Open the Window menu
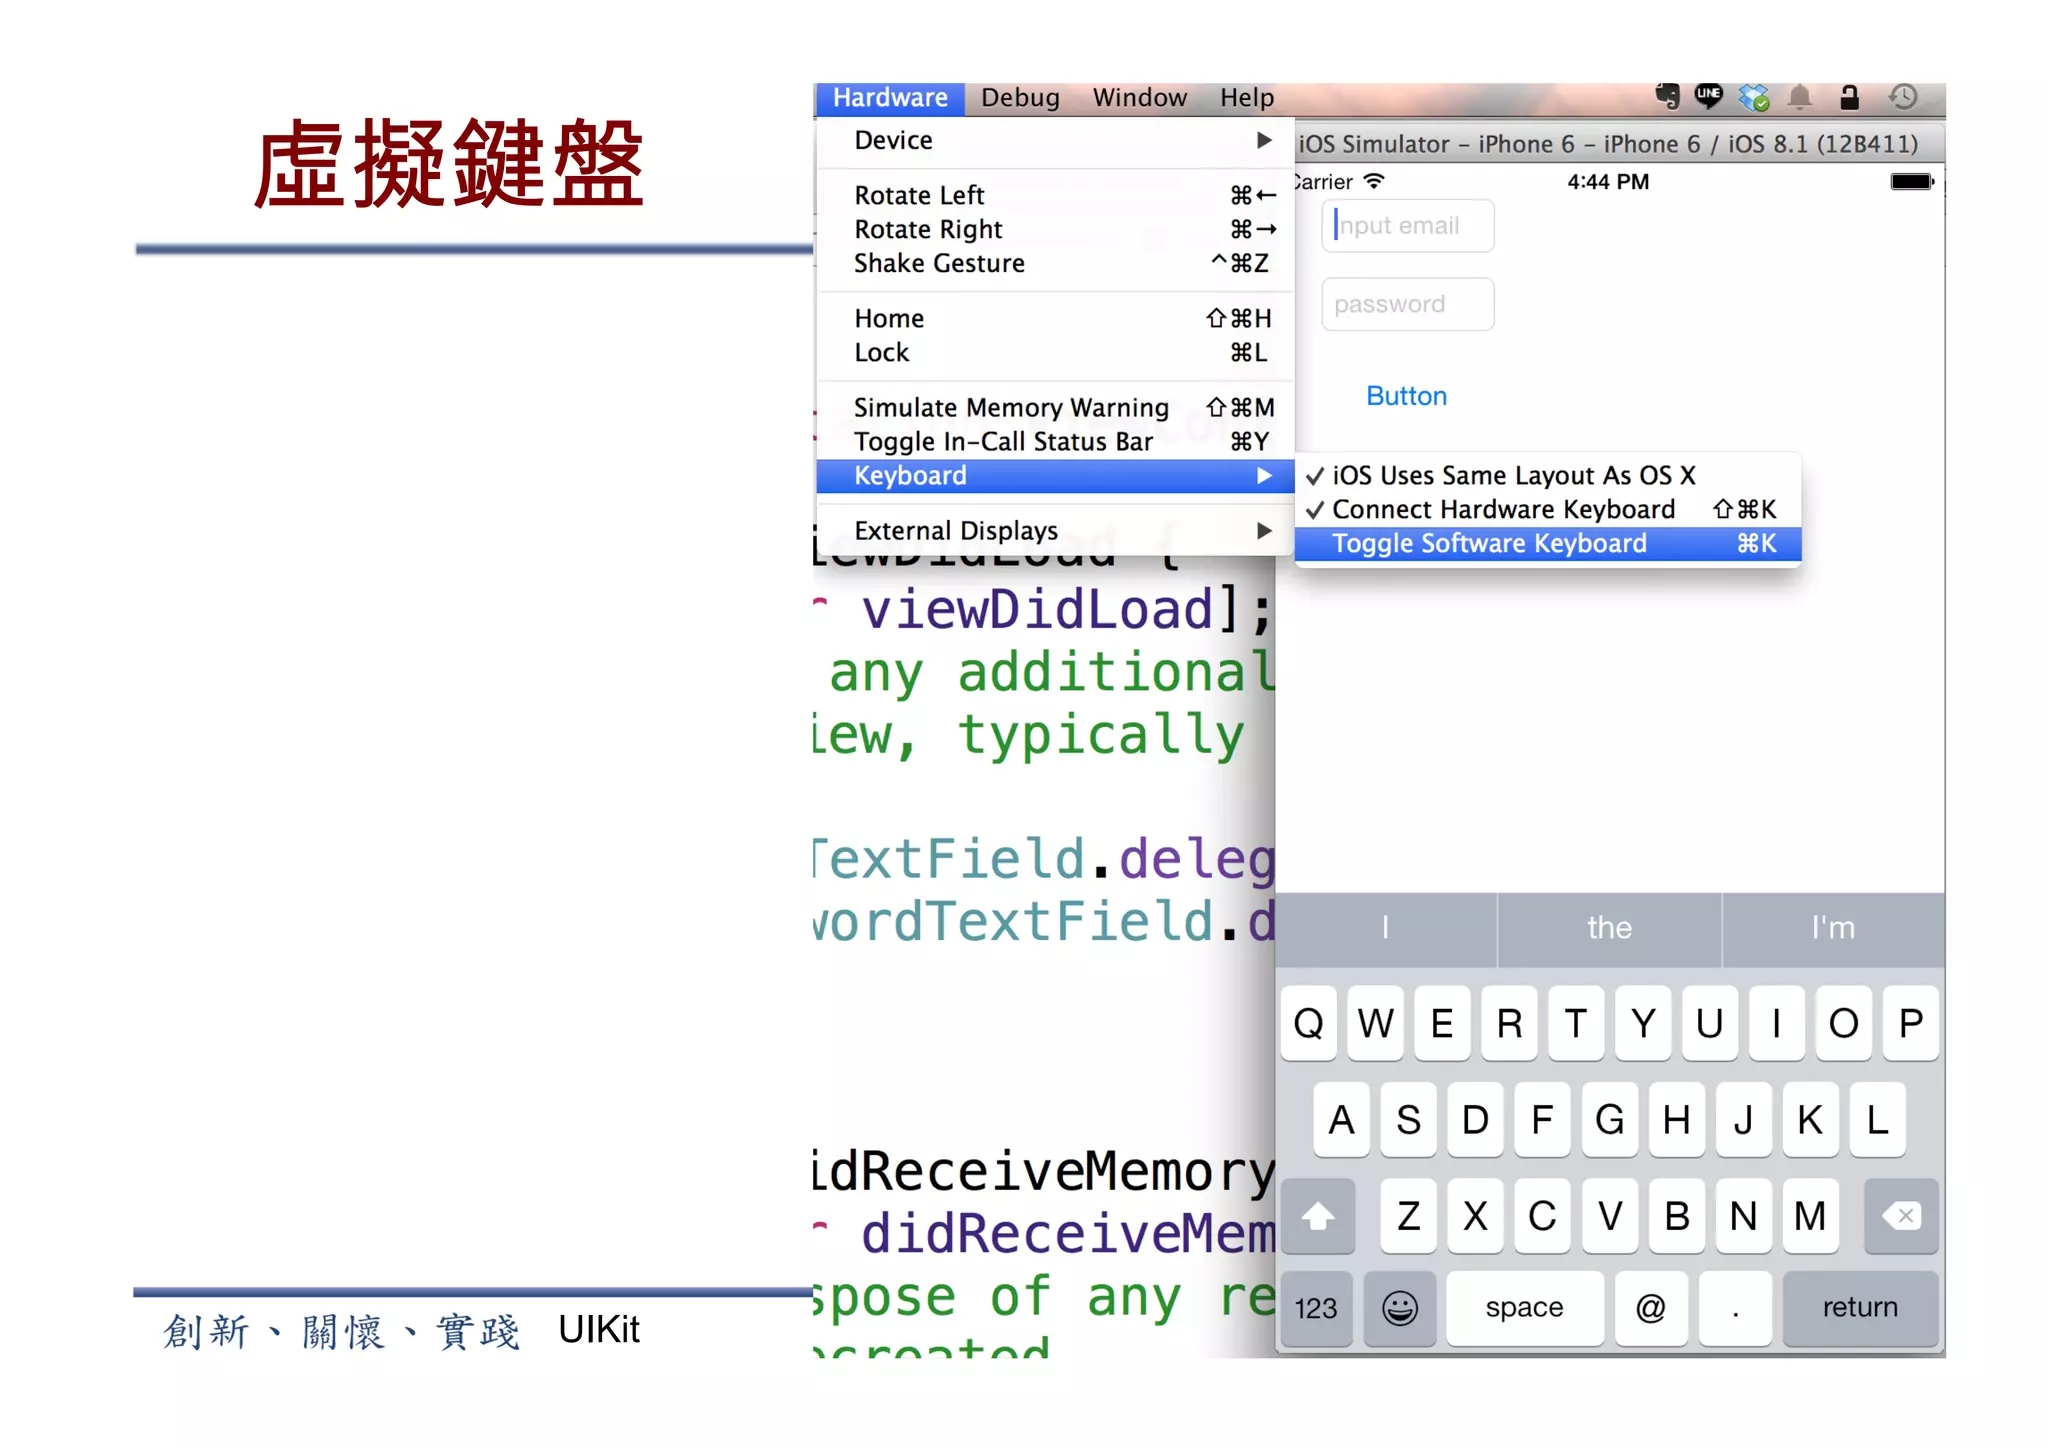Viewport: 2048px width, 1447px height. (x=1140, y=98)
